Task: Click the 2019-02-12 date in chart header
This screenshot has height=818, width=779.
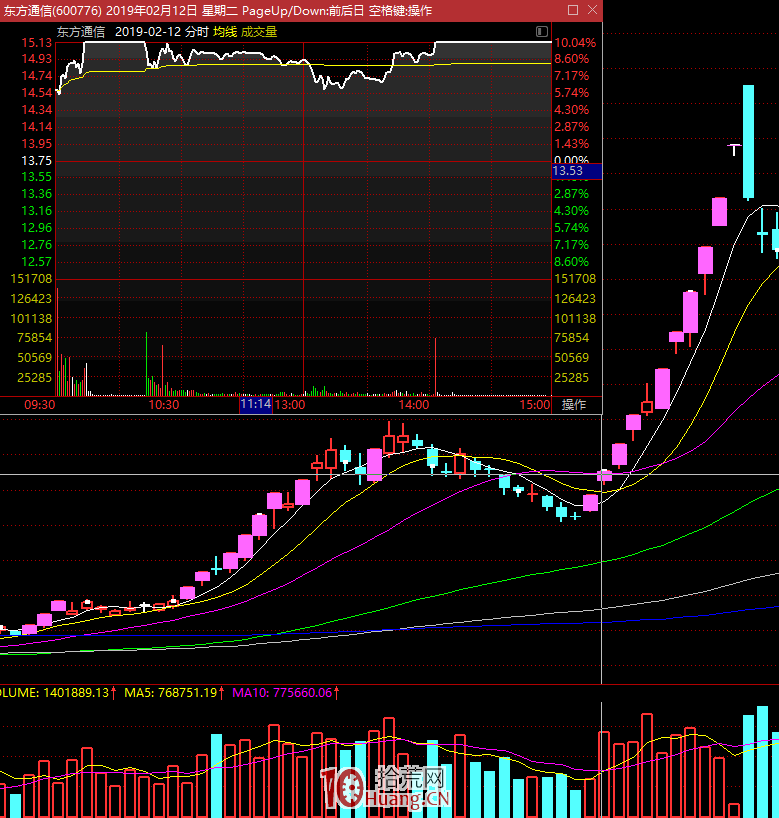Action: pos(148,32)
